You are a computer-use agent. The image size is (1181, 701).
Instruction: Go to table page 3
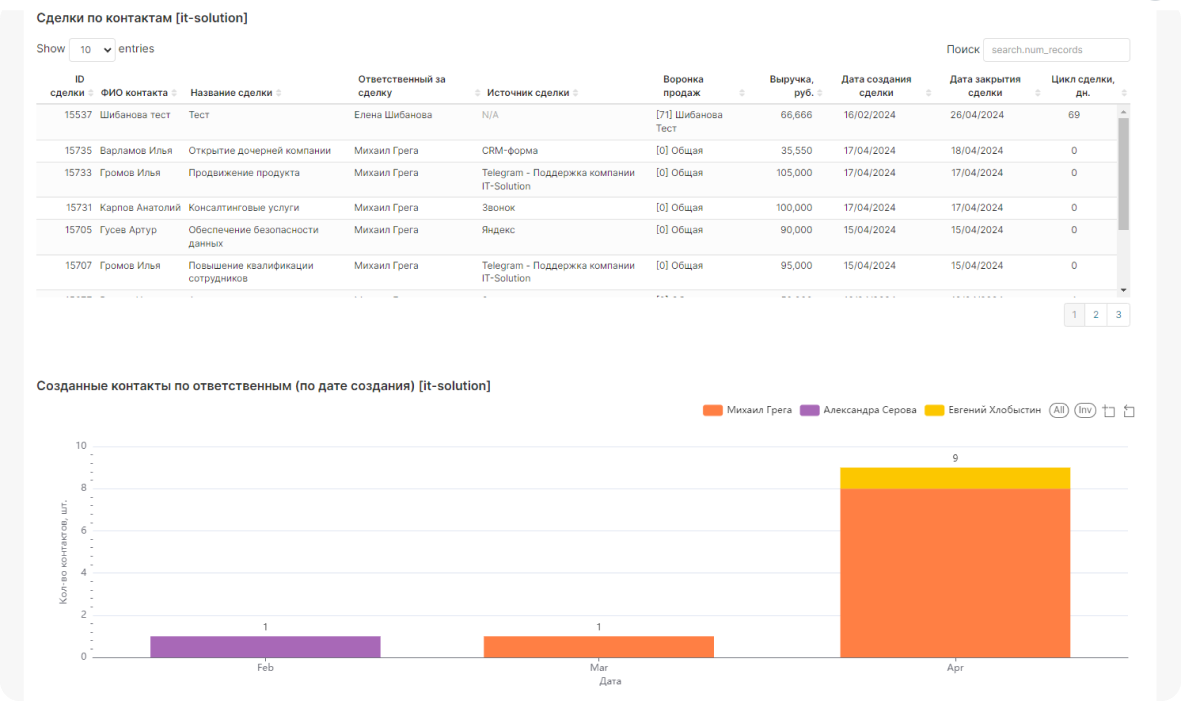click(x=1118, y=315)
